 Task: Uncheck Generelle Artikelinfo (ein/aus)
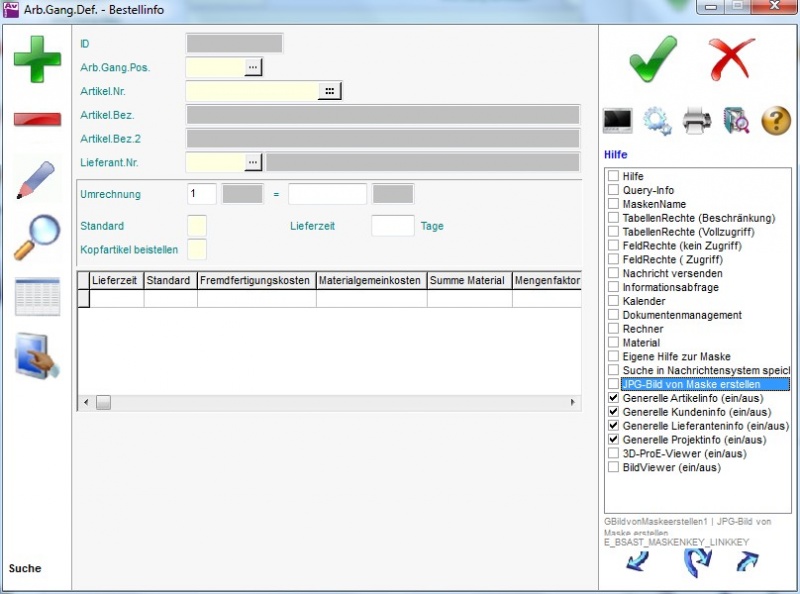pos(614,398)
